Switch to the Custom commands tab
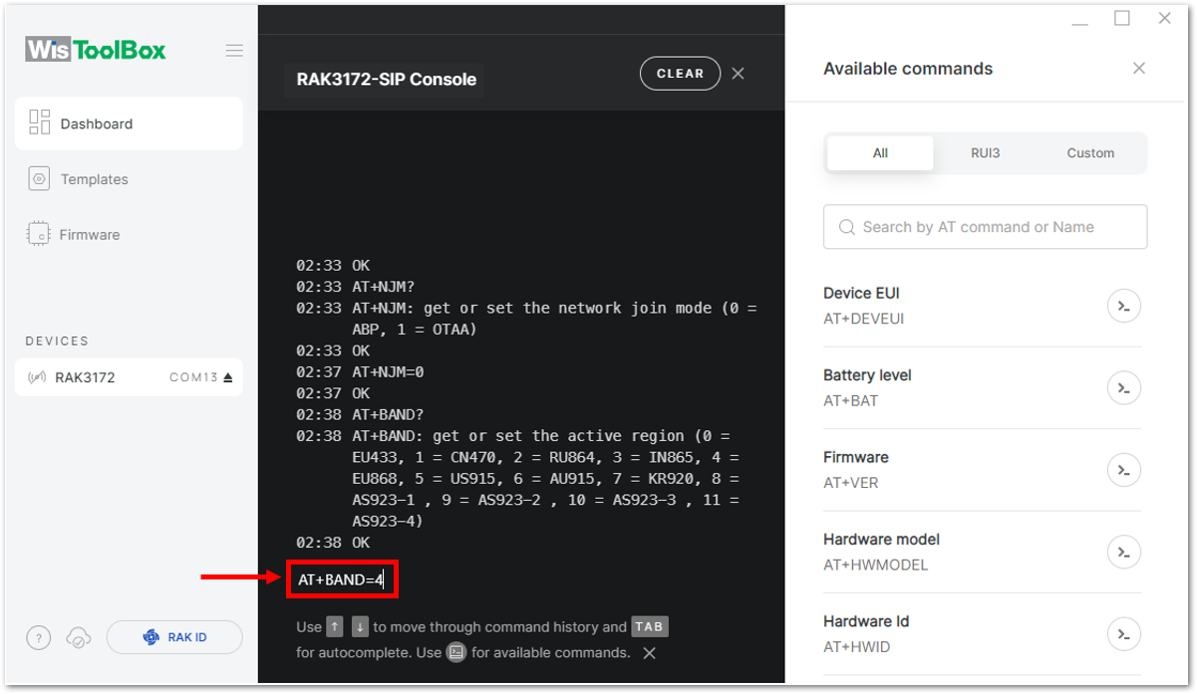 coord(1090,153)
